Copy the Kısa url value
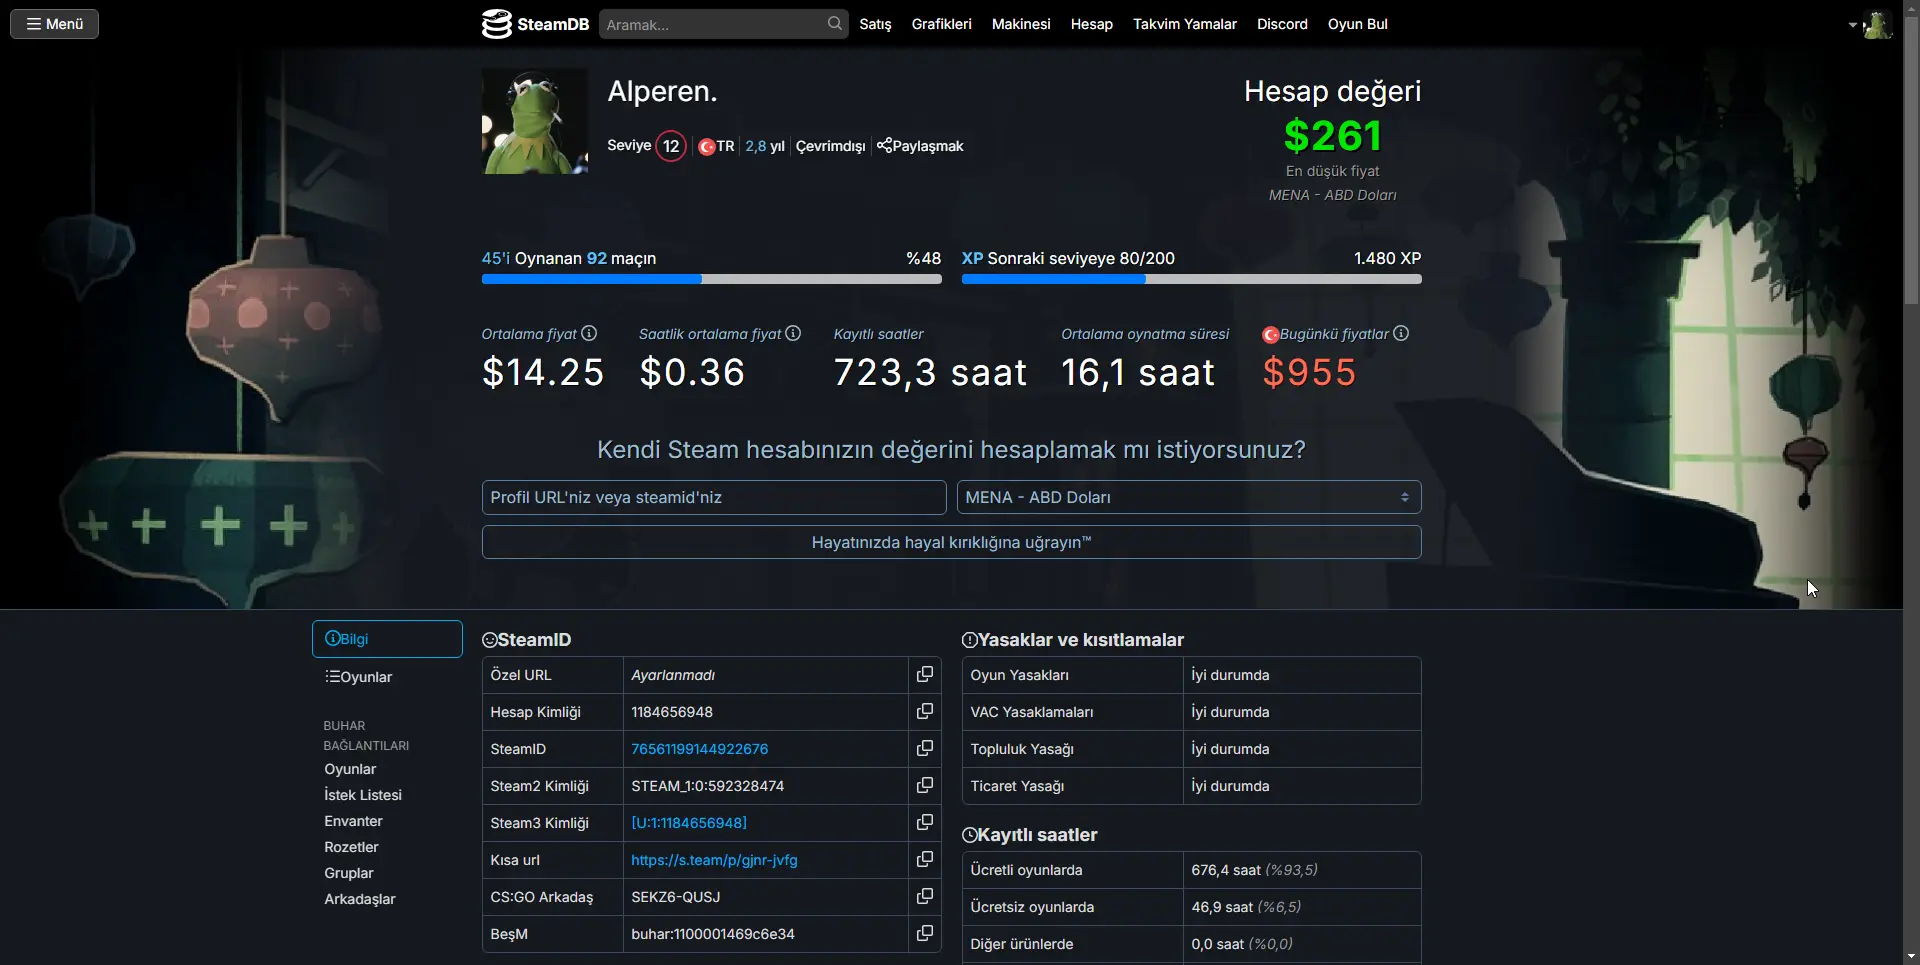The image size is (1920, 965). click(x=924, y=860)
